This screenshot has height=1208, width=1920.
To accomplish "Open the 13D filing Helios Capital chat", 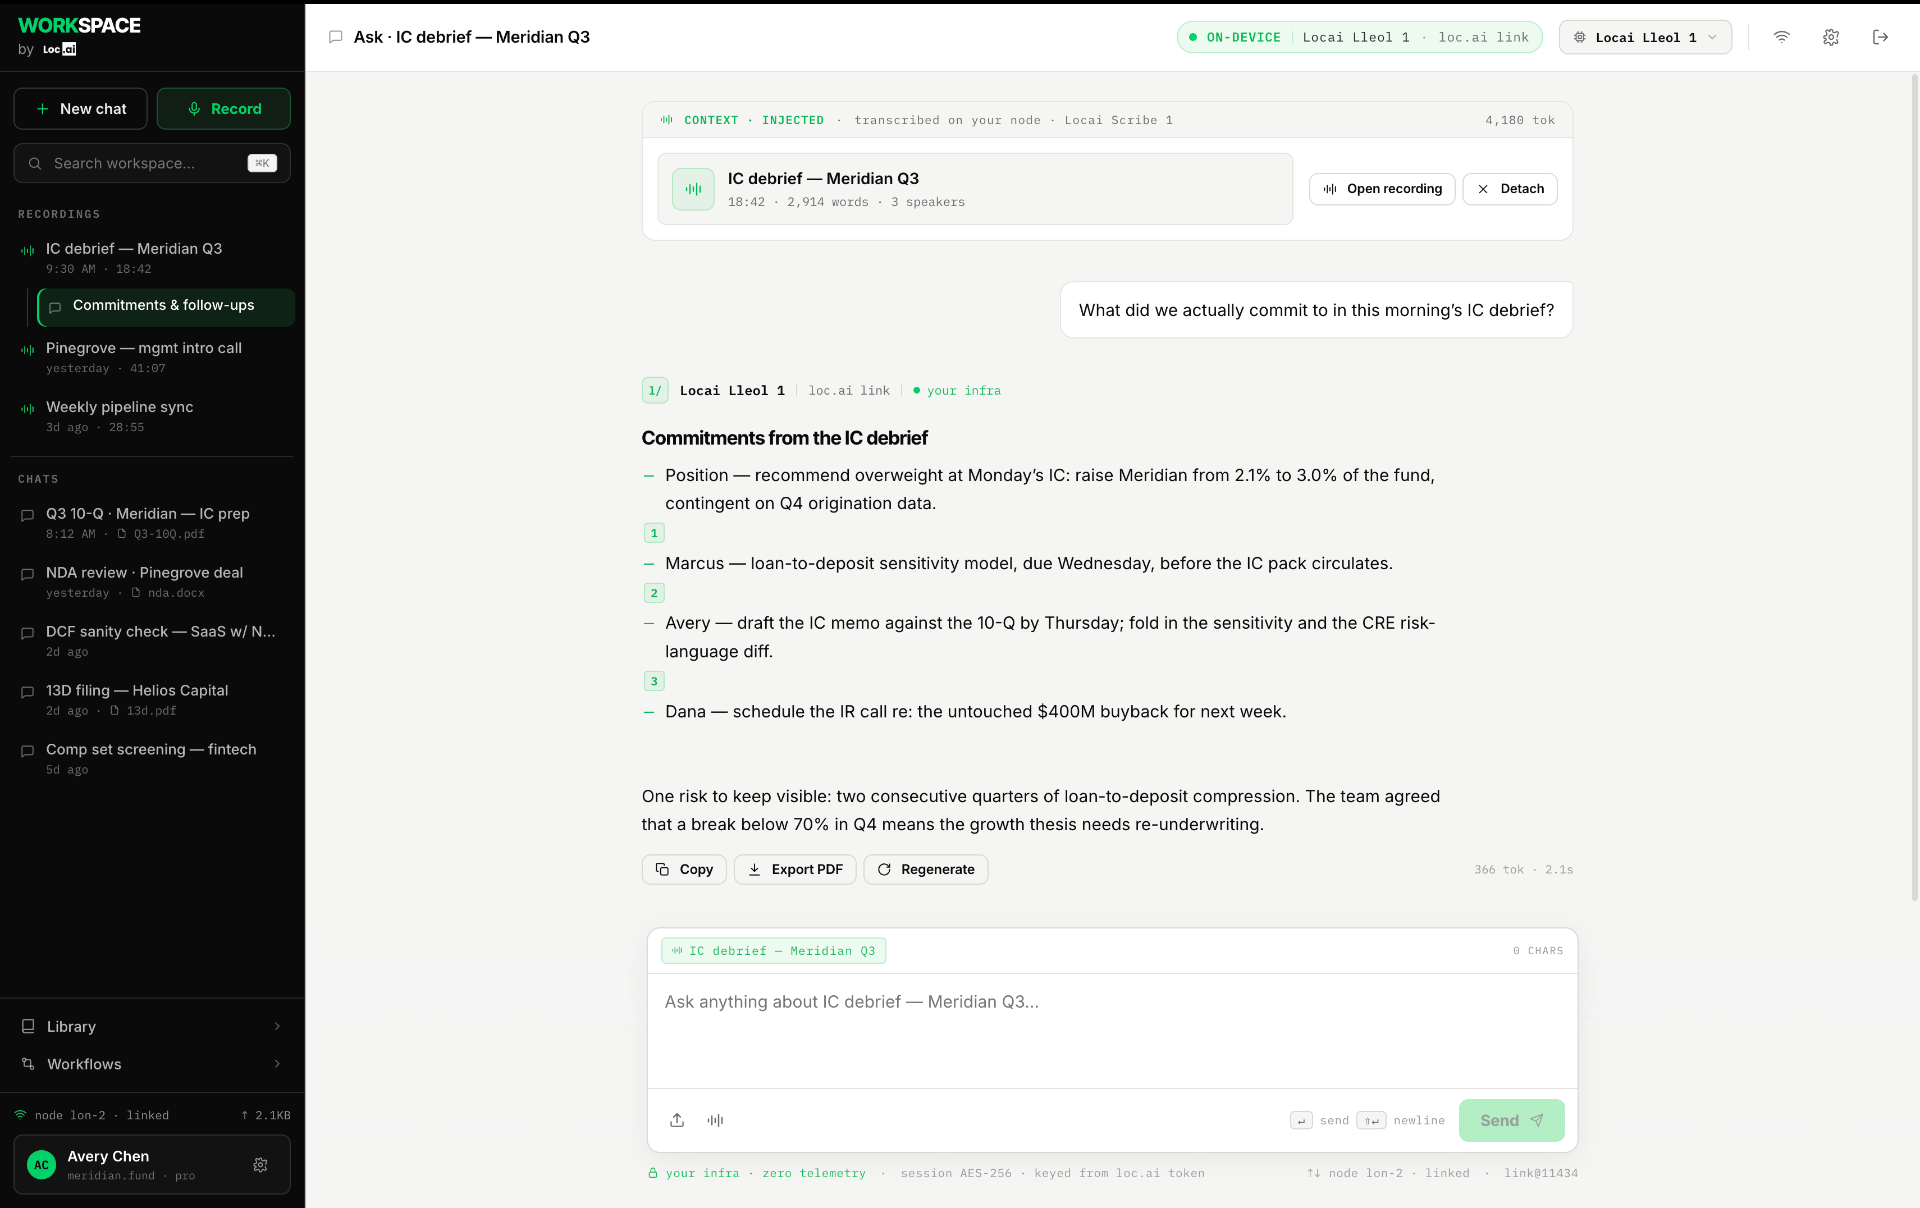I will coord(152,699).
